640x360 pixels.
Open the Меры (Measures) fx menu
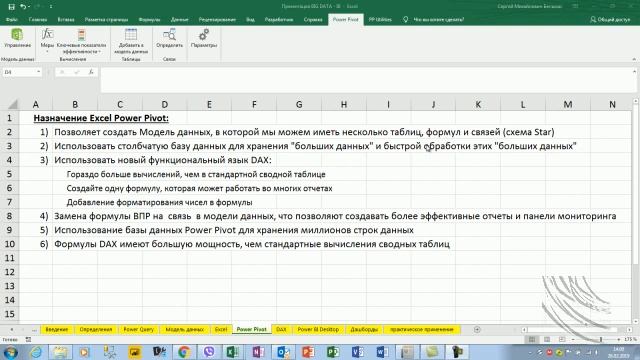47,40
